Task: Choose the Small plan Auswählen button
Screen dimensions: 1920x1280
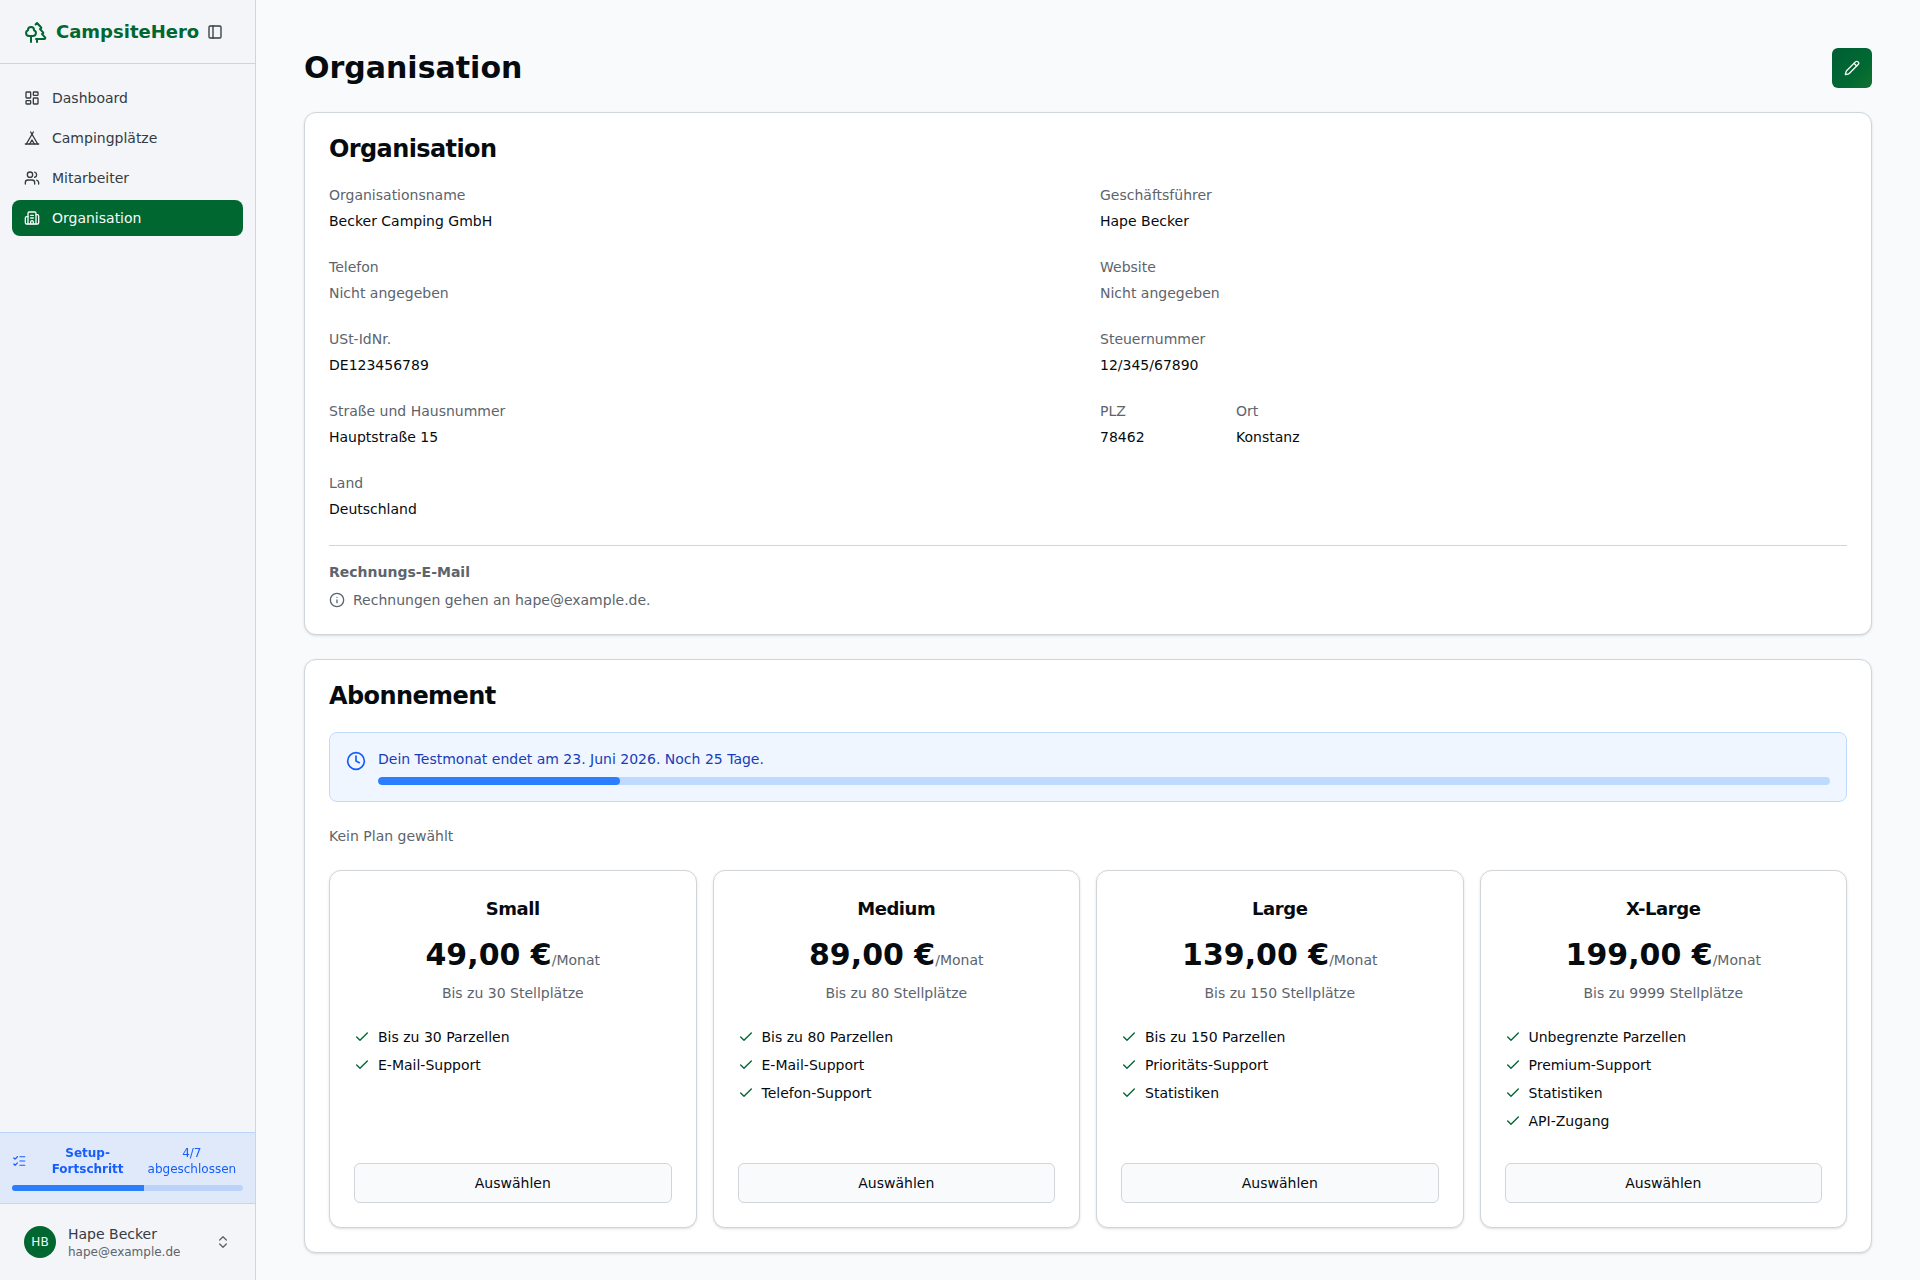Action: [x=512, y=1183]
